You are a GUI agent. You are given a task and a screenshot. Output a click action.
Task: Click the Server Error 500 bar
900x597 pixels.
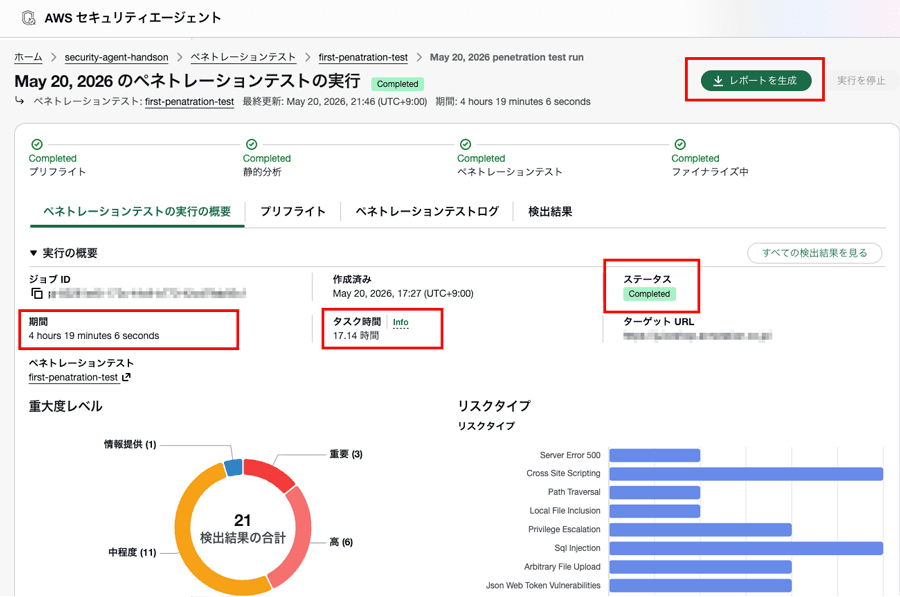[655, 455]
